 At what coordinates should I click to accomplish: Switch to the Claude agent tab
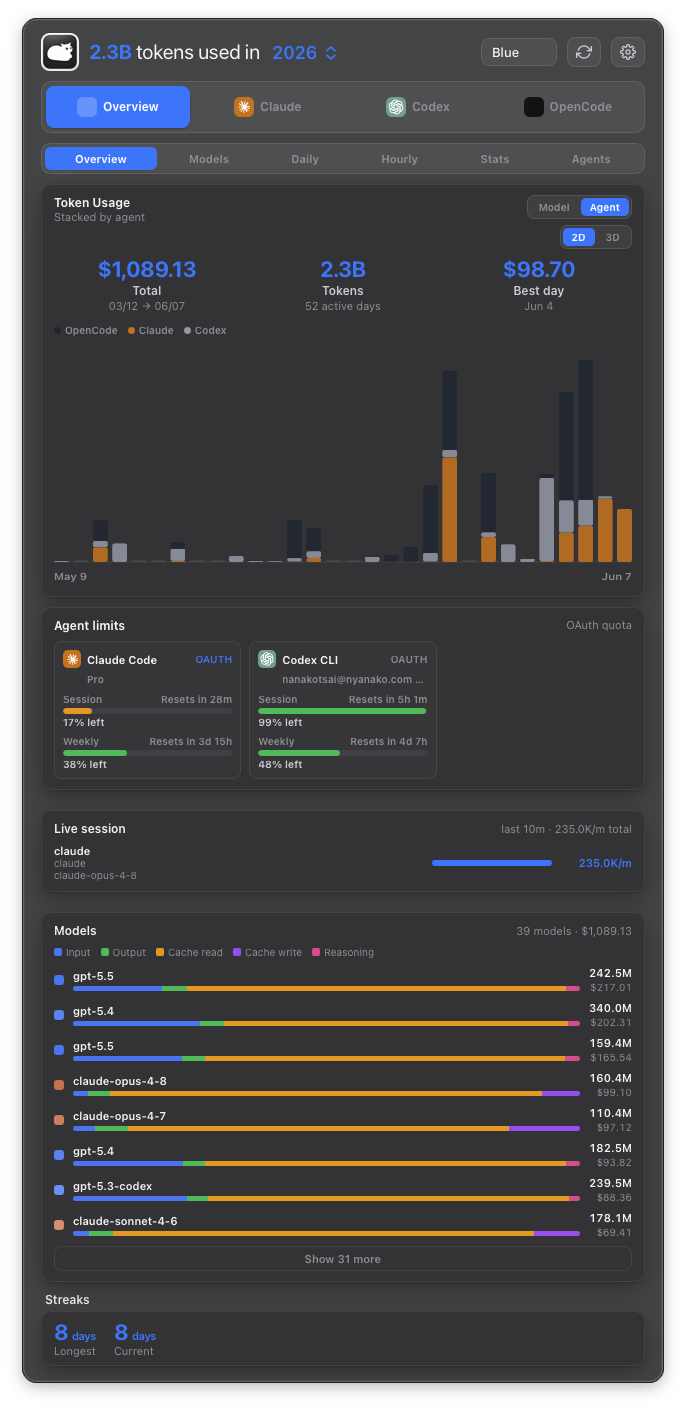point(267,107)
